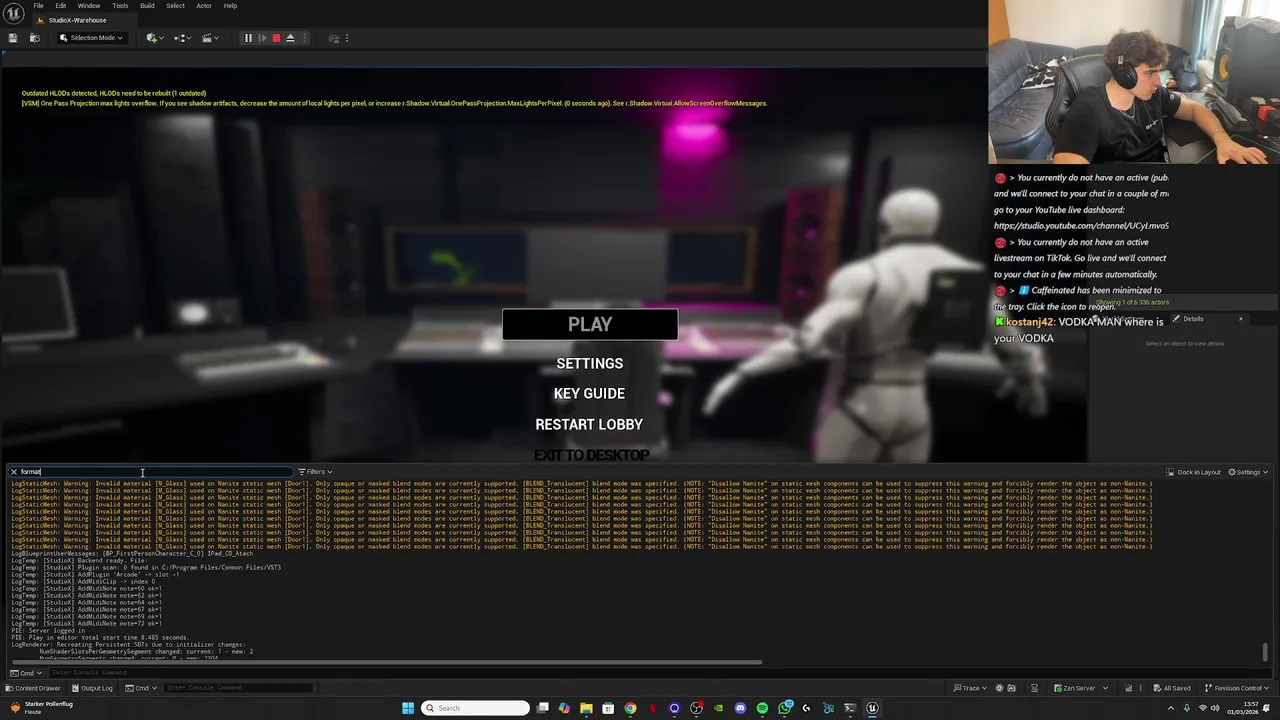The width and height of the screenshot is (1280, 720).
Task: Click the All Saved status indicator
Action: 1170,688
